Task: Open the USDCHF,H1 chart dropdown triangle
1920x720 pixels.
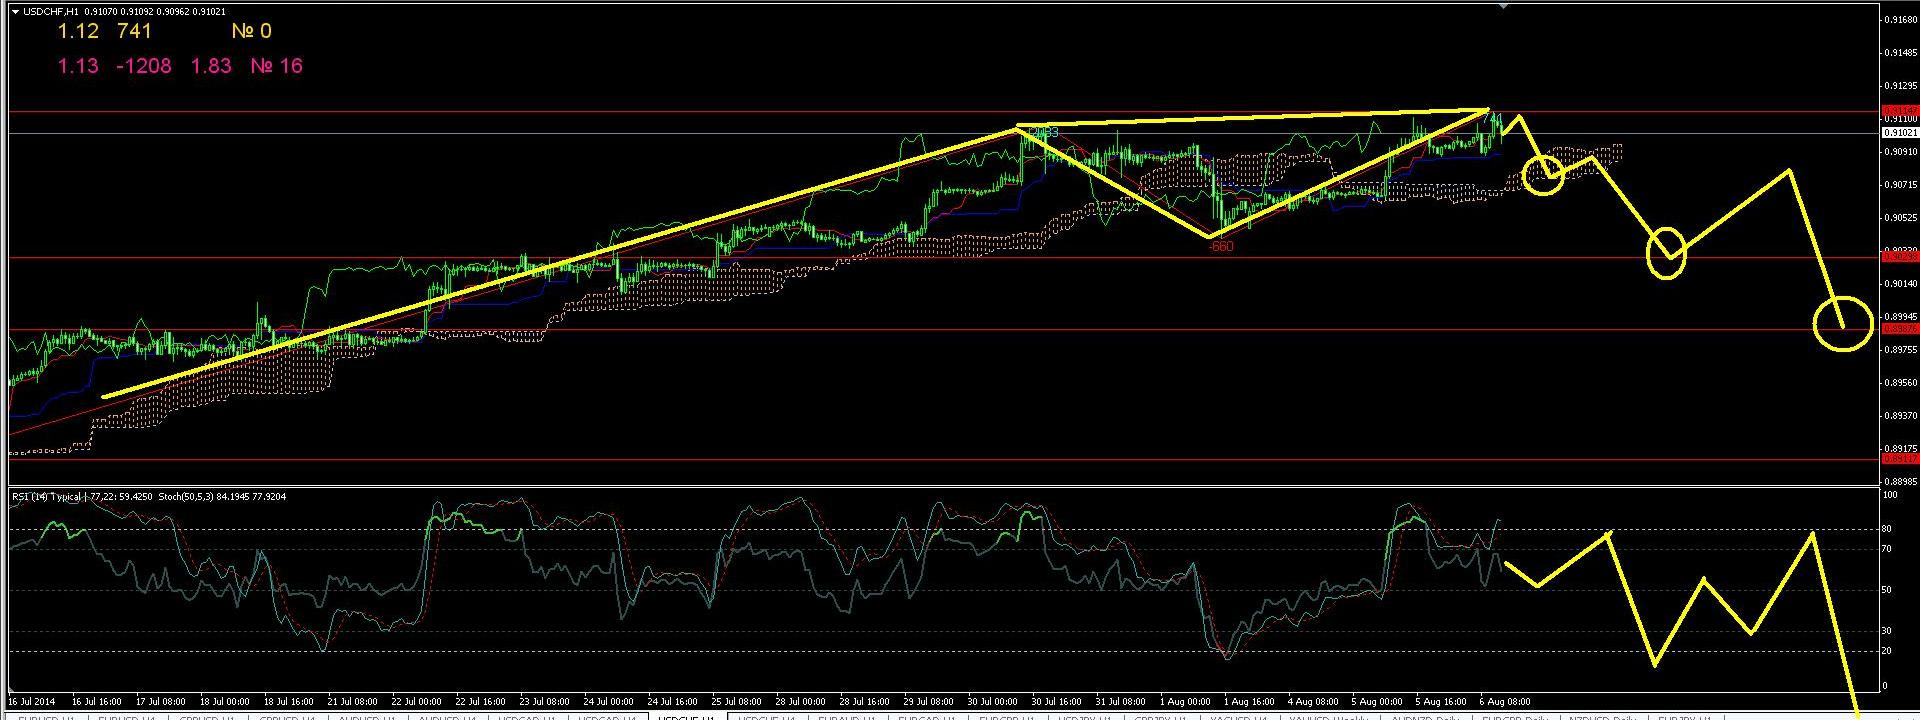Action: point(16,11)
